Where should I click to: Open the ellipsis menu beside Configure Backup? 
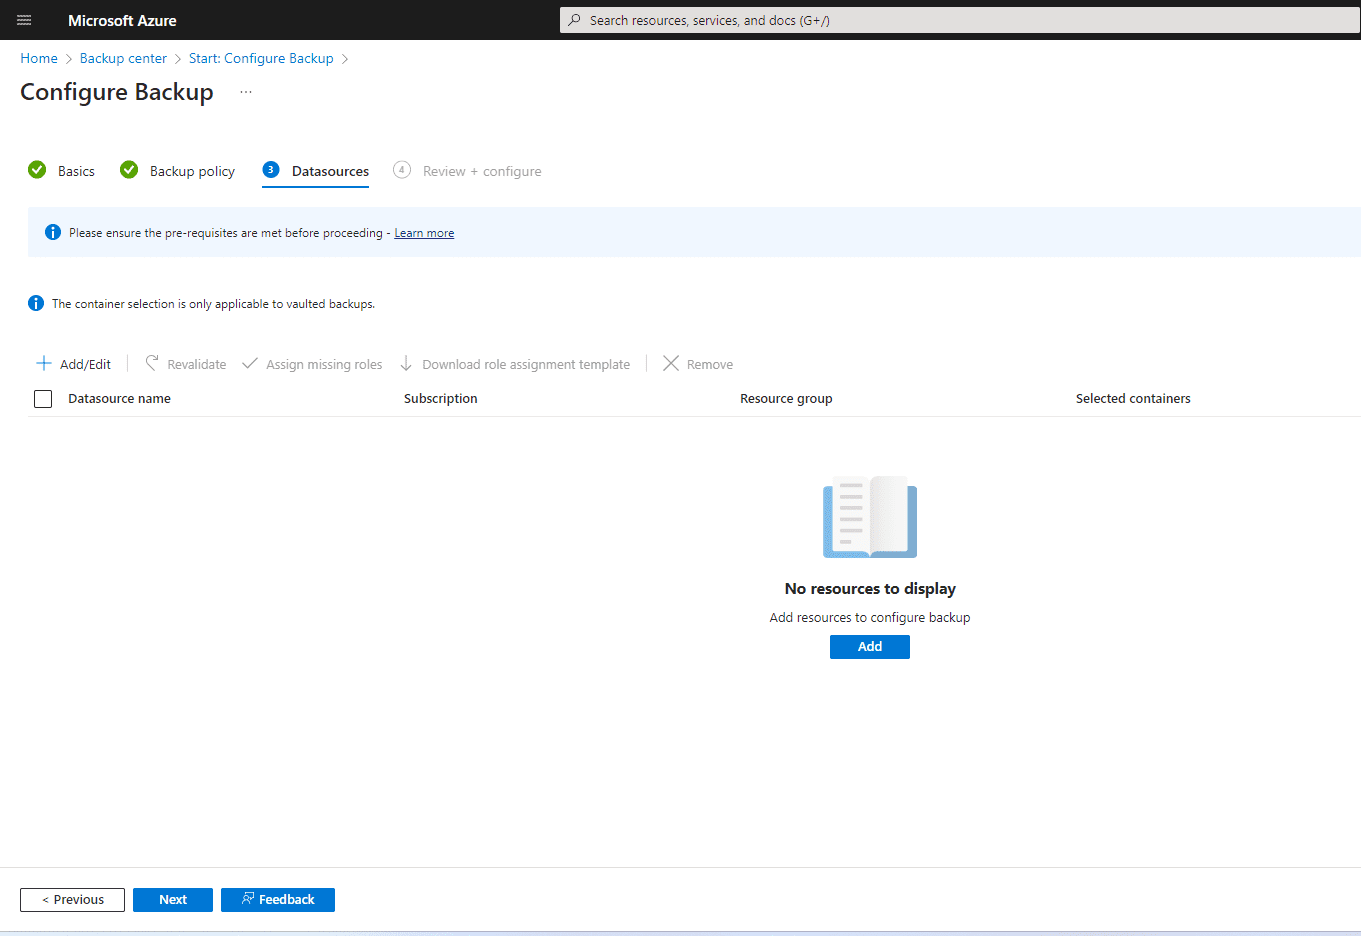(246, 92)
